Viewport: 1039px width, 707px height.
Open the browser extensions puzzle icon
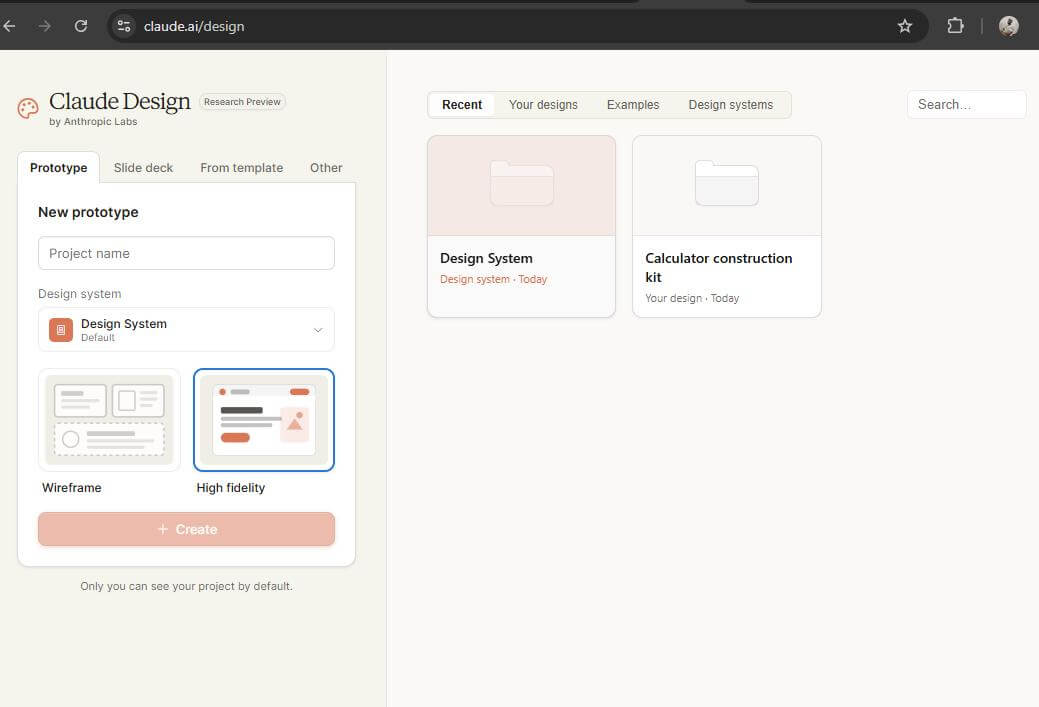click(x=955, y=26)
